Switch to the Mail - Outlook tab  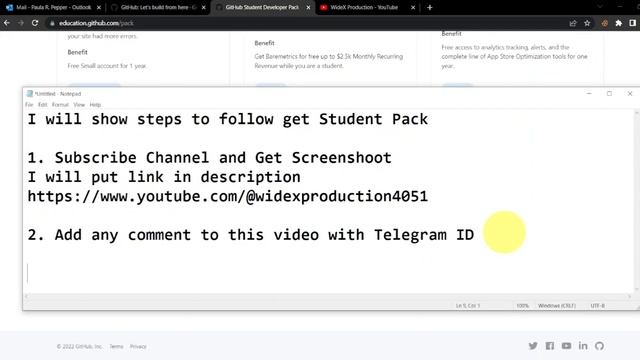53,7
